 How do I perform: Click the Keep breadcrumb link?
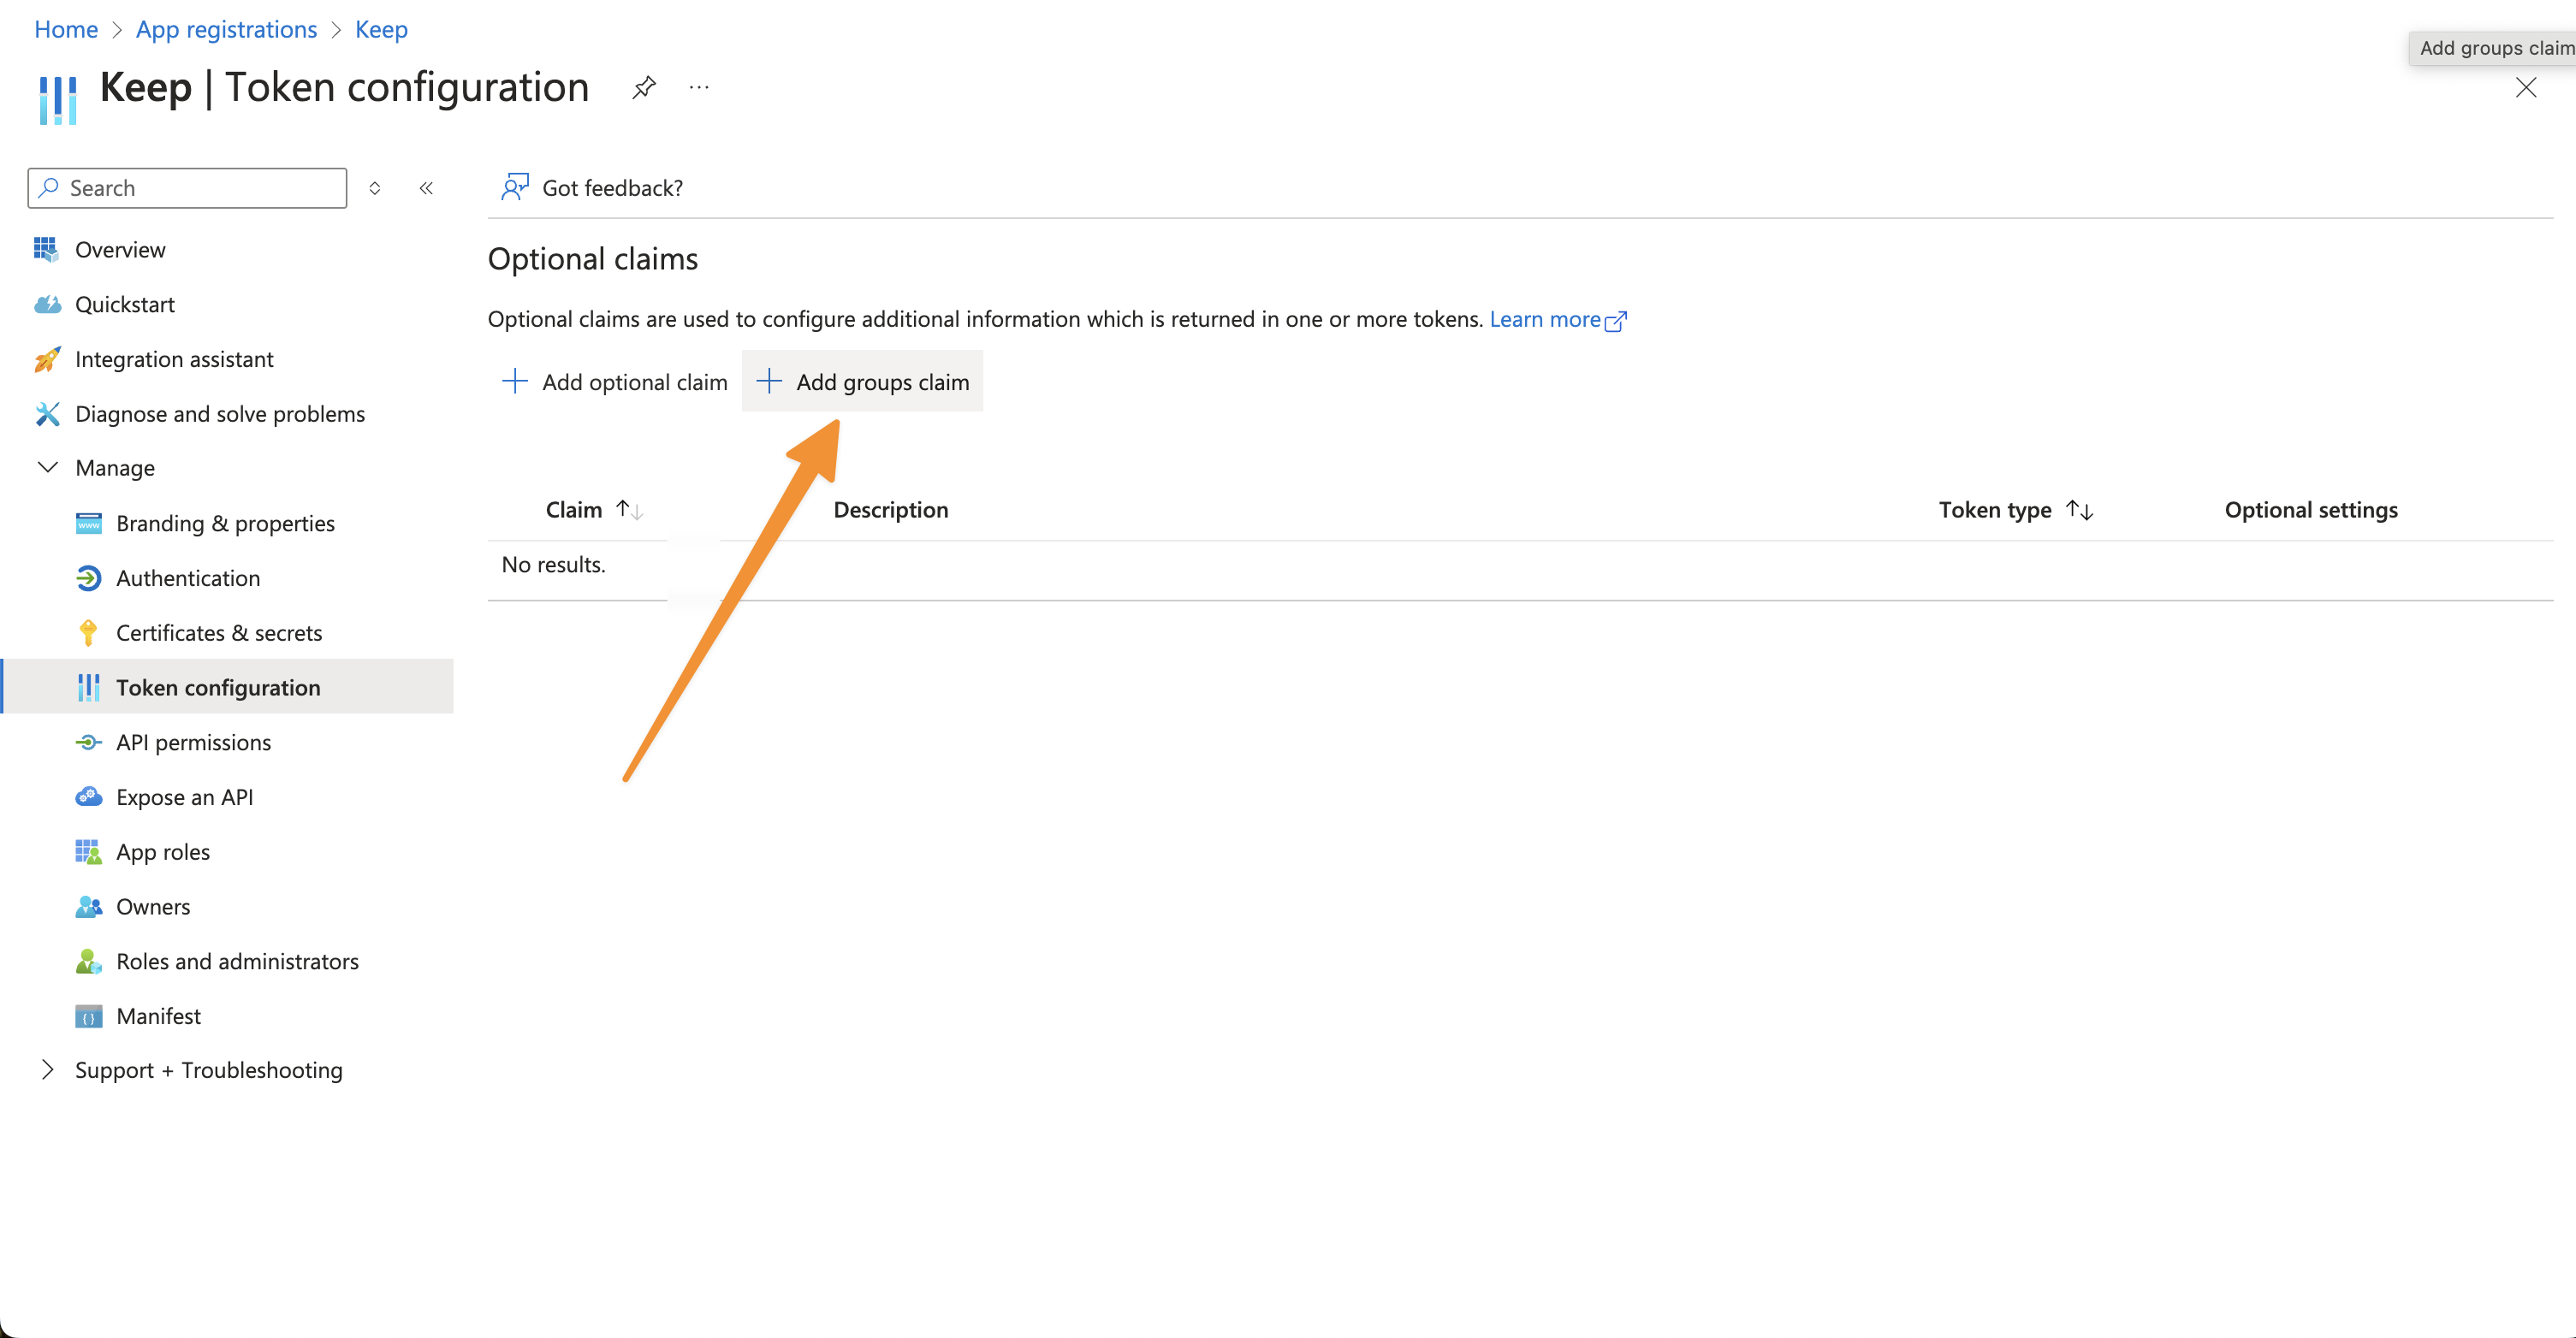point(381,29)
